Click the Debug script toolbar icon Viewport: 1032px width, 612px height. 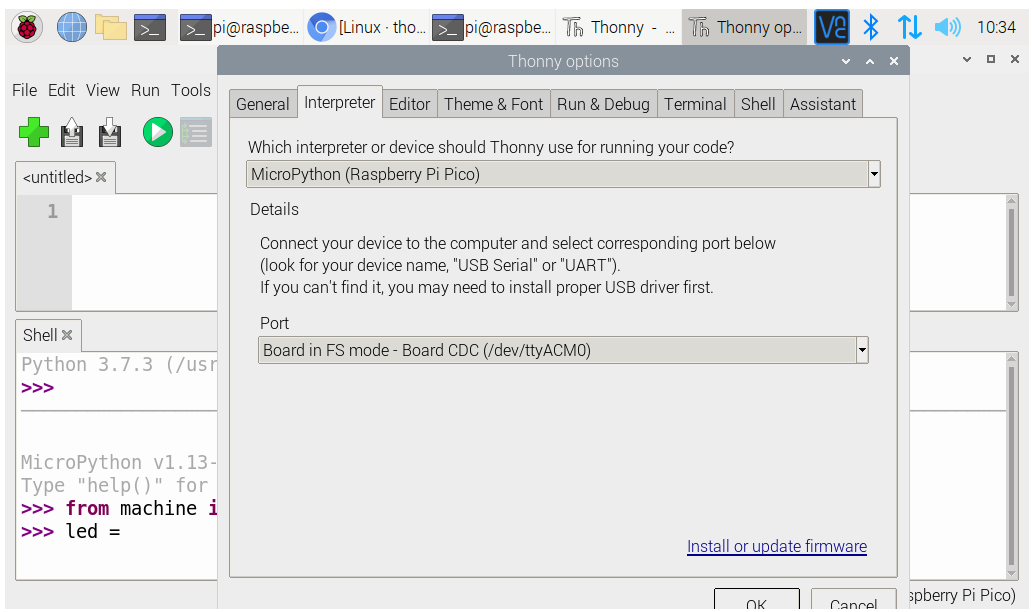195,132
